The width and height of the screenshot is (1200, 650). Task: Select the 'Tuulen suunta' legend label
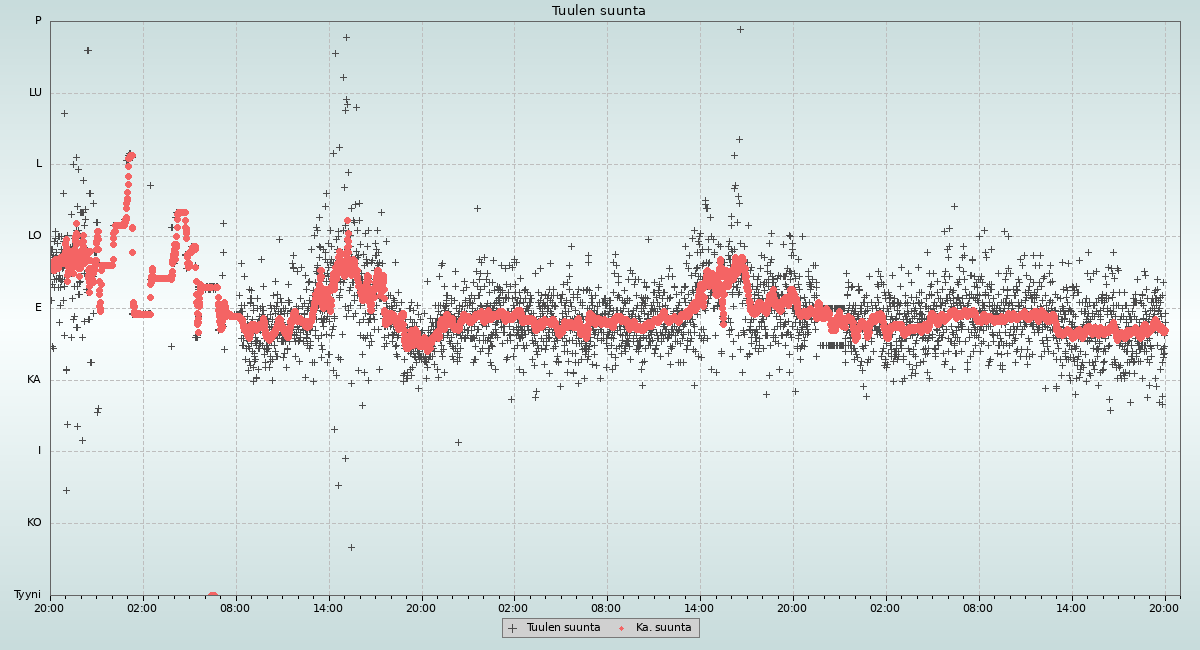[x=563, y=628]
